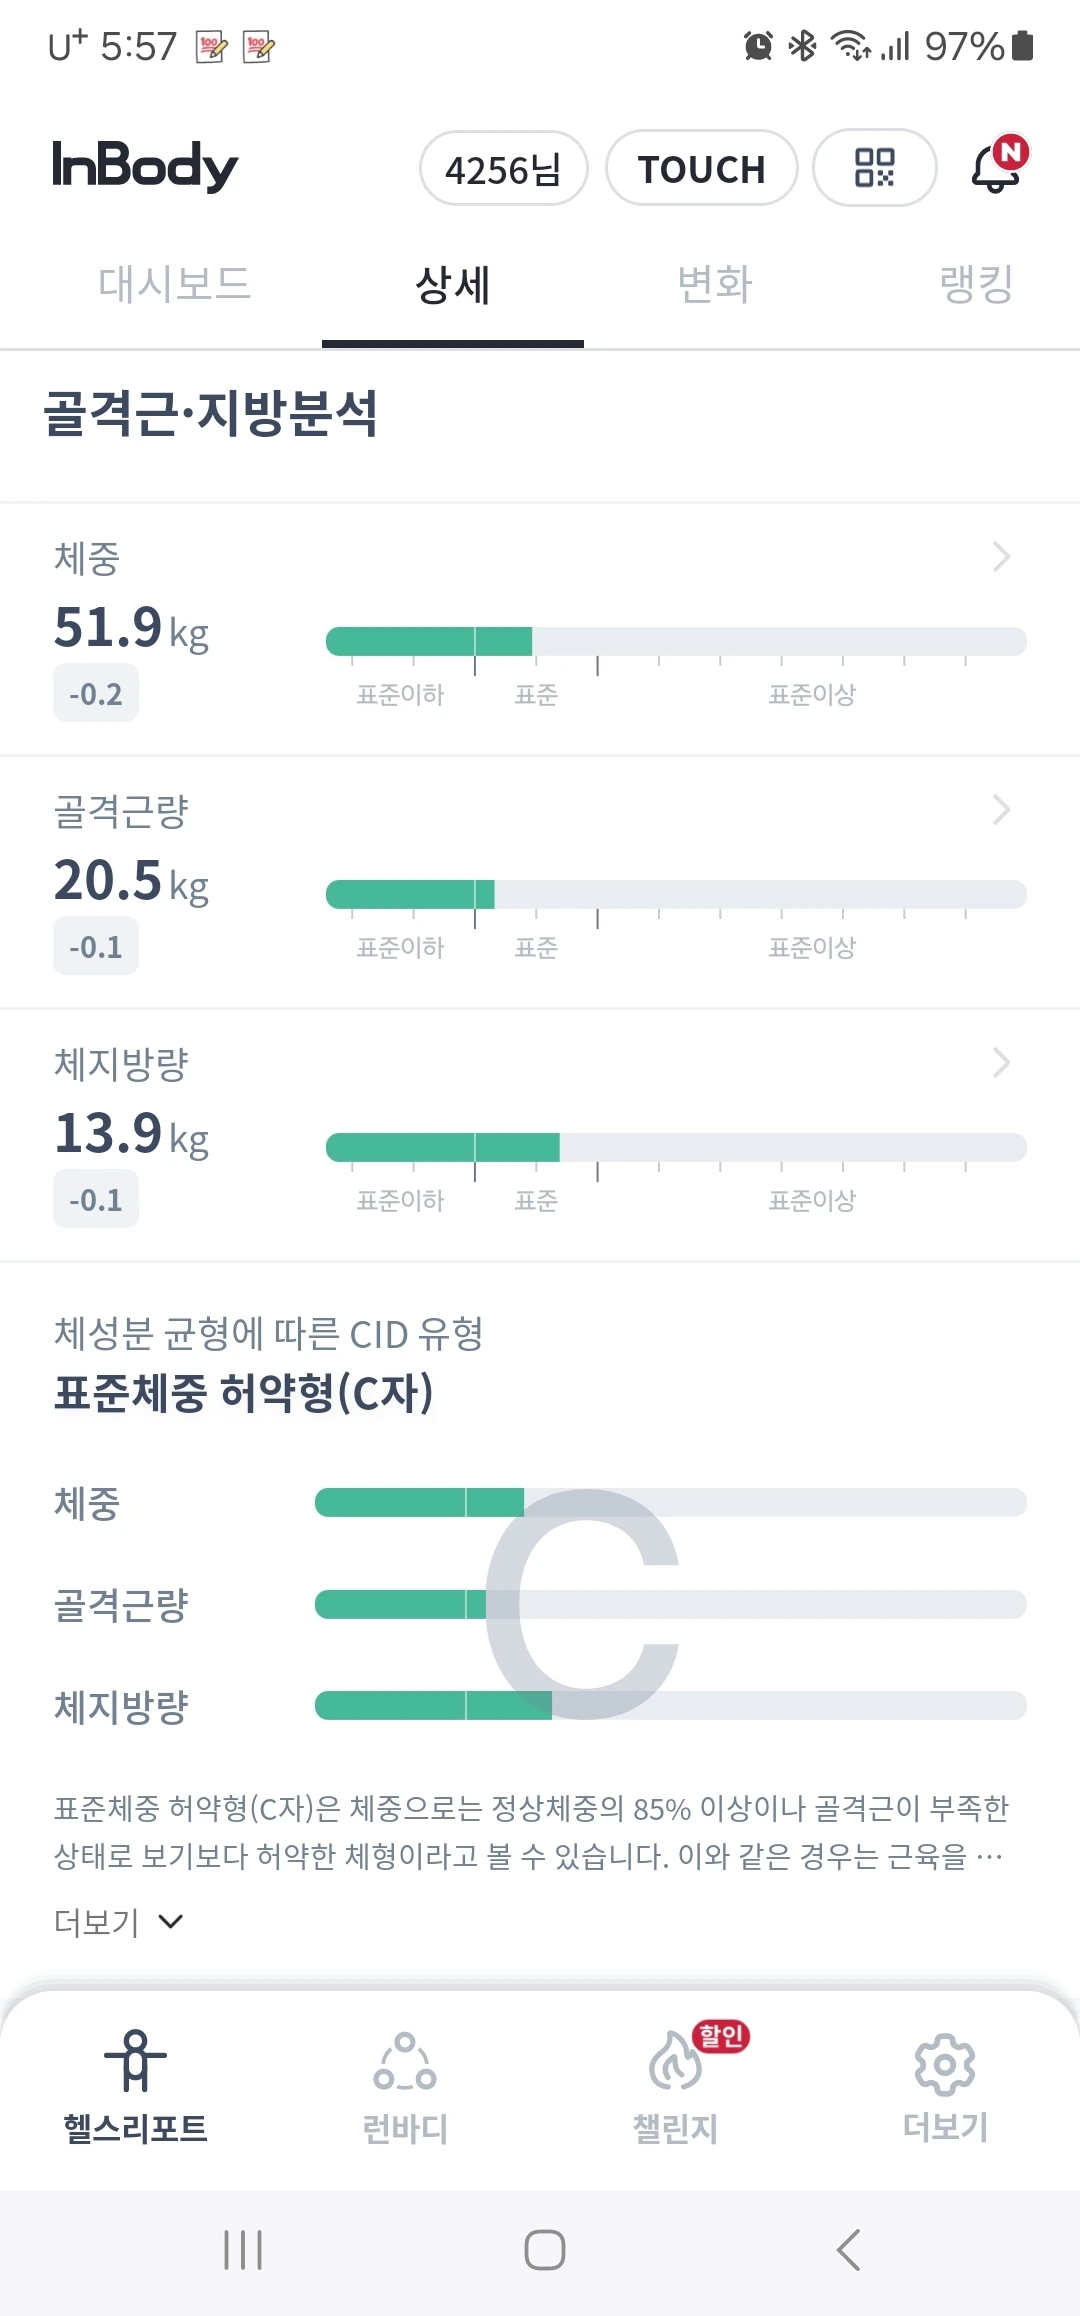
Task: Open Android recent apps button
Action: point(243,2251)
